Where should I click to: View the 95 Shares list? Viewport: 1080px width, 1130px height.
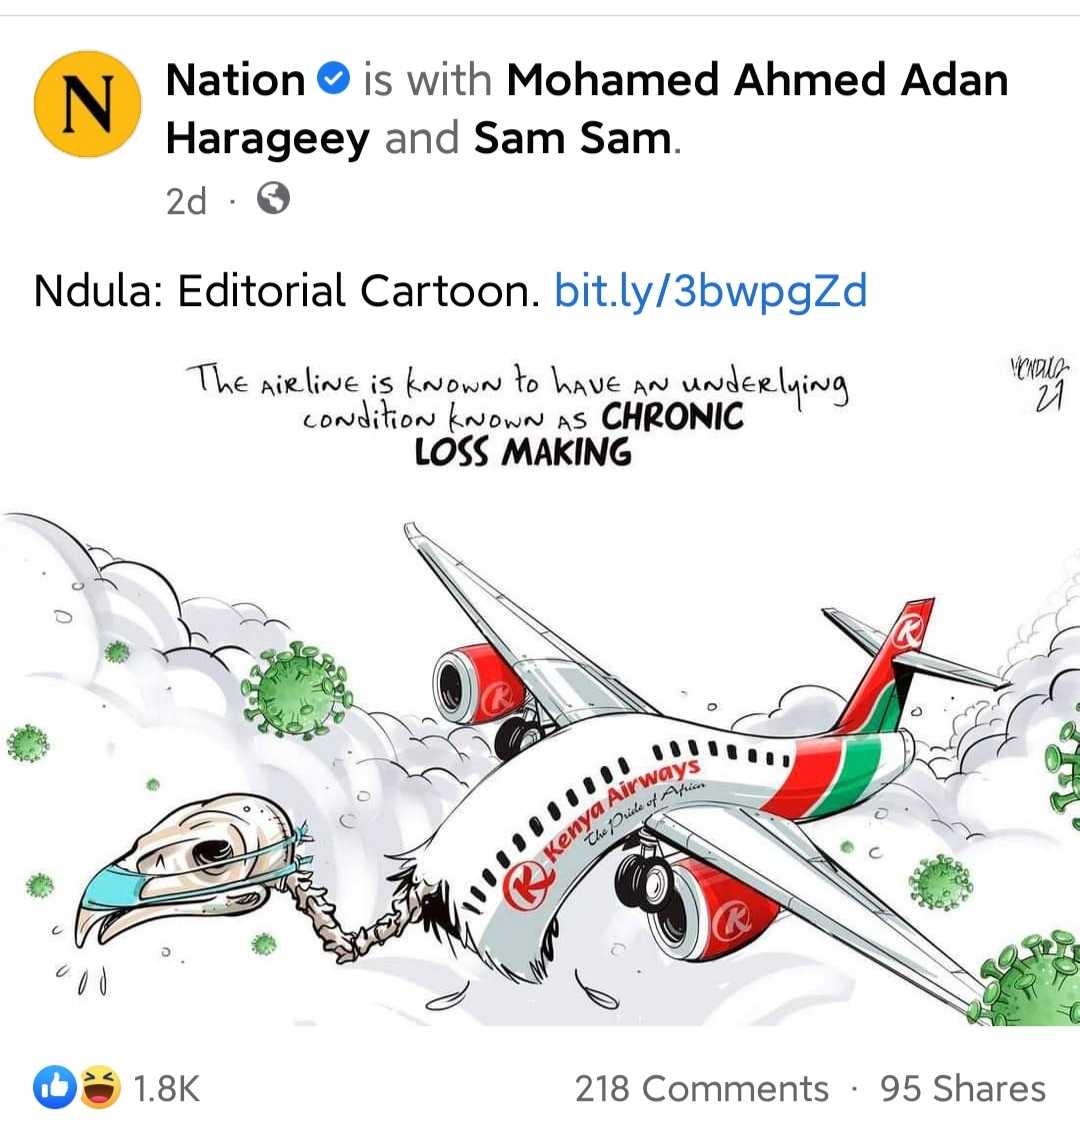pos(963,1088)
